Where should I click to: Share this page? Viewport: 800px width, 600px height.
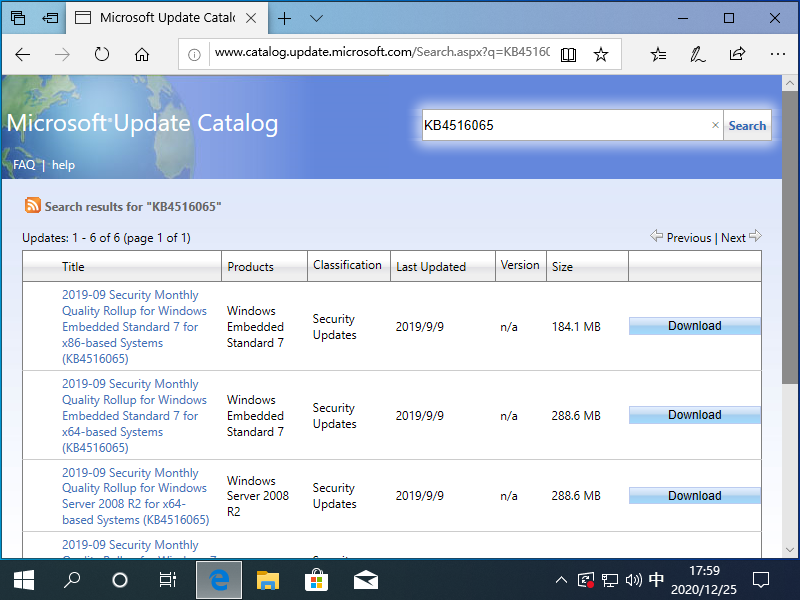[x=737, y=55]
